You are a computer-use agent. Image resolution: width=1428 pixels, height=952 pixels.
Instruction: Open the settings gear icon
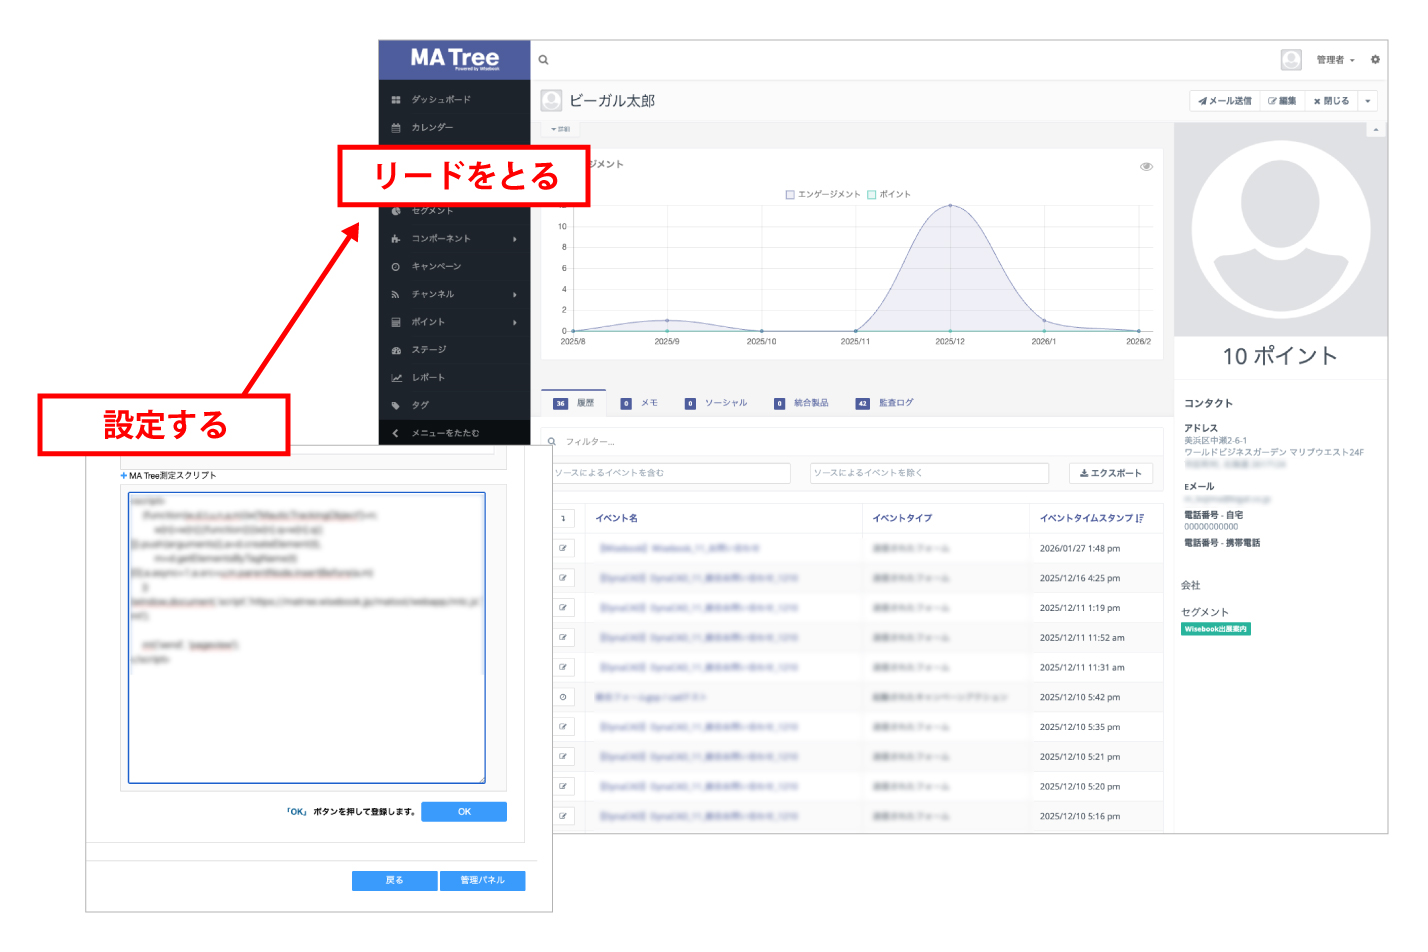pos(1375,60)
